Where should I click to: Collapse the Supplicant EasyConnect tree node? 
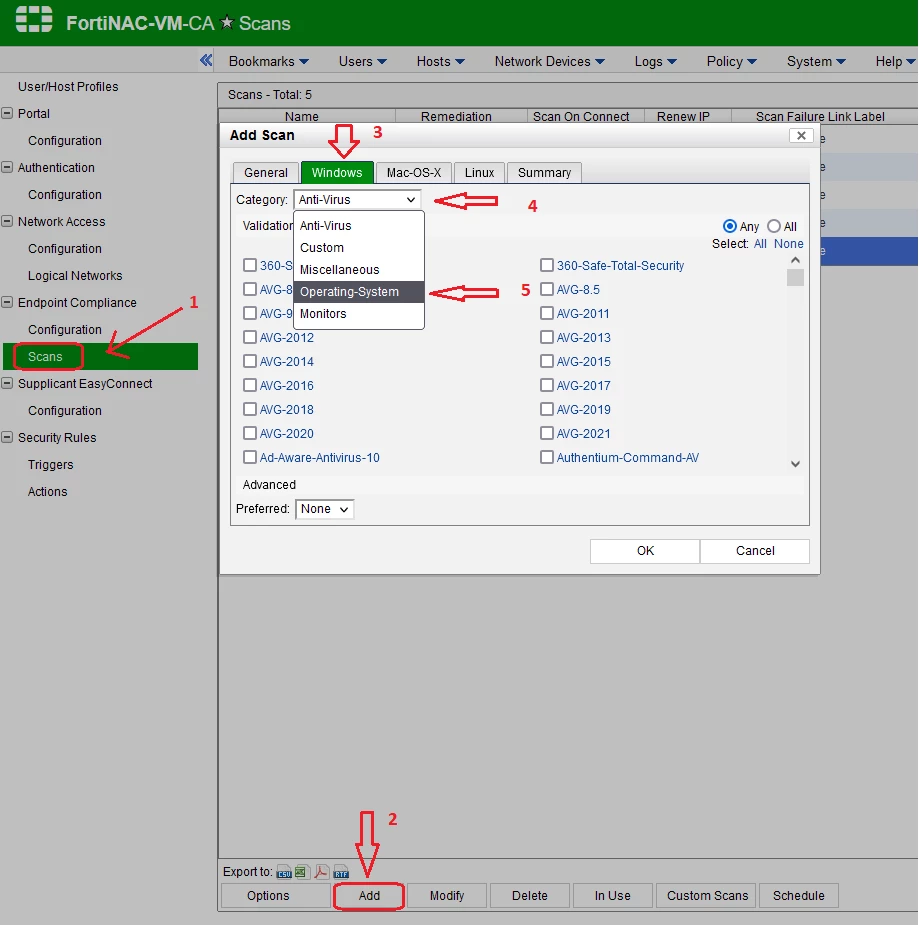pyautogui.click(x=7, y=383)
